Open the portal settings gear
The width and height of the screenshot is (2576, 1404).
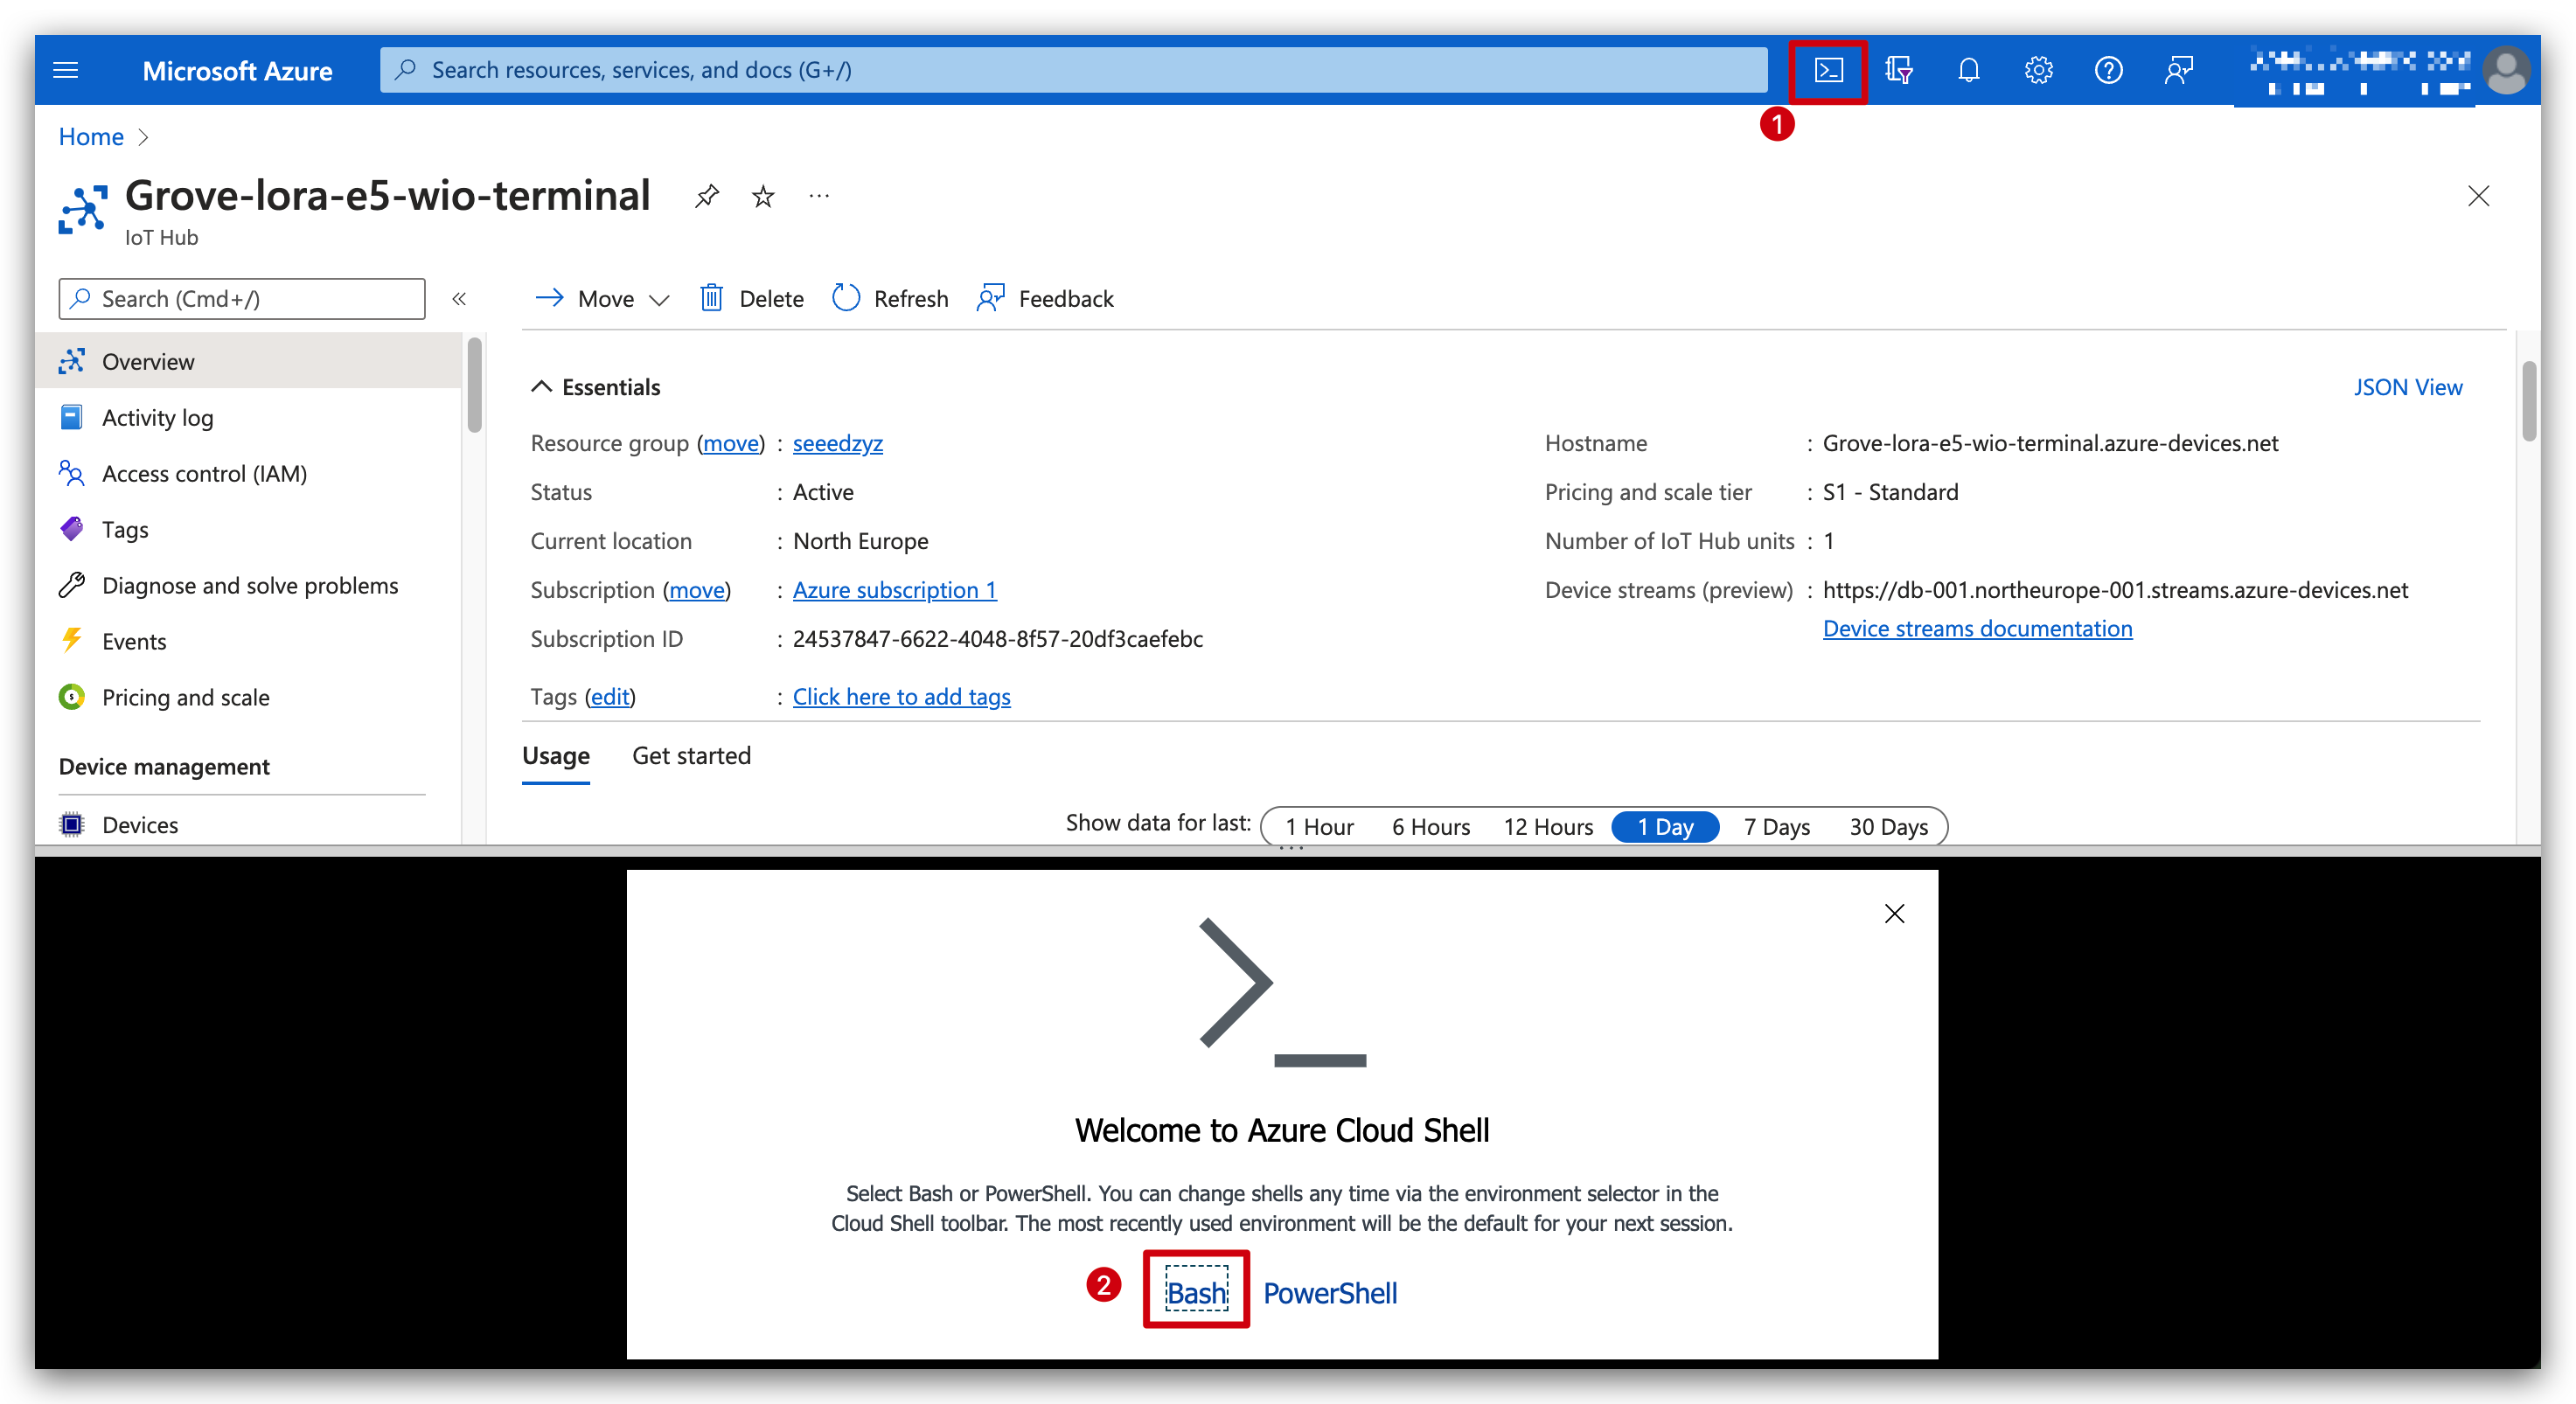[x=2038, y=70]
